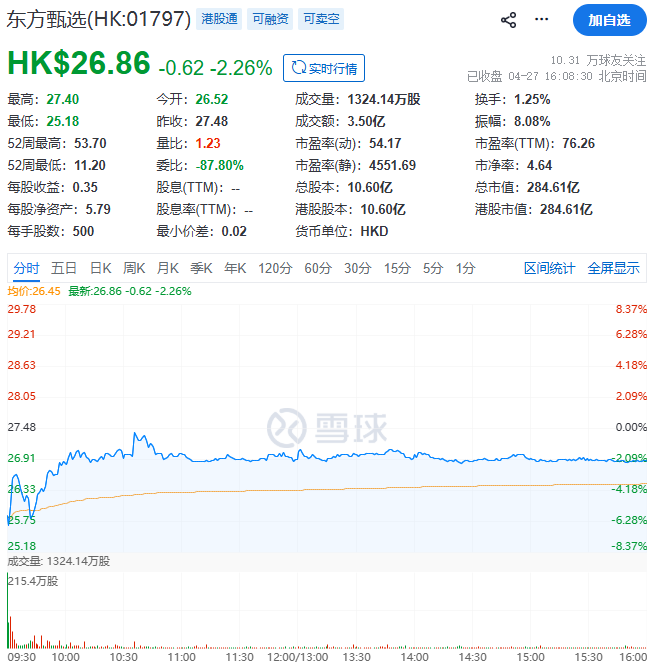Select the 60分 interval tab
655x668 pixels.
pyautogui.click(x=318, y=268)
